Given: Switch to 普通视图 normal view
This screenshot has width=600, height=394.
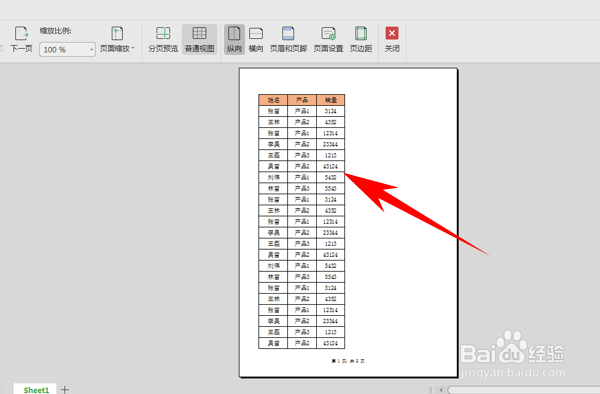Looking at the screenshot, I should pyautogui.click(x=199, y=39).
